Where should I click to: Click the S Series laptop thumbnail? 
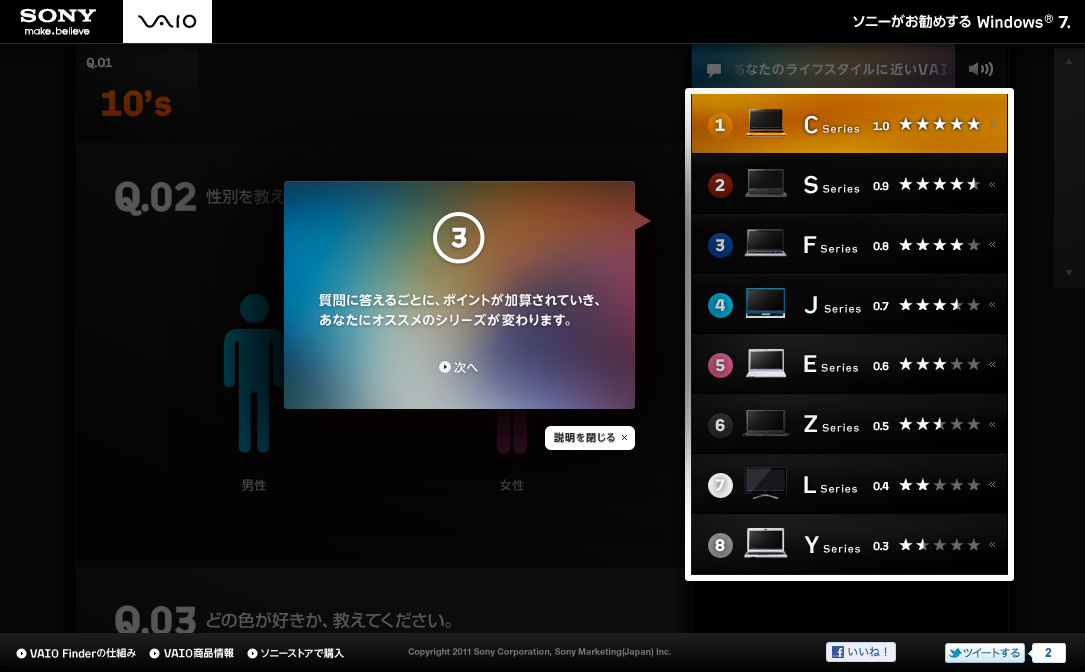point(765,184)
